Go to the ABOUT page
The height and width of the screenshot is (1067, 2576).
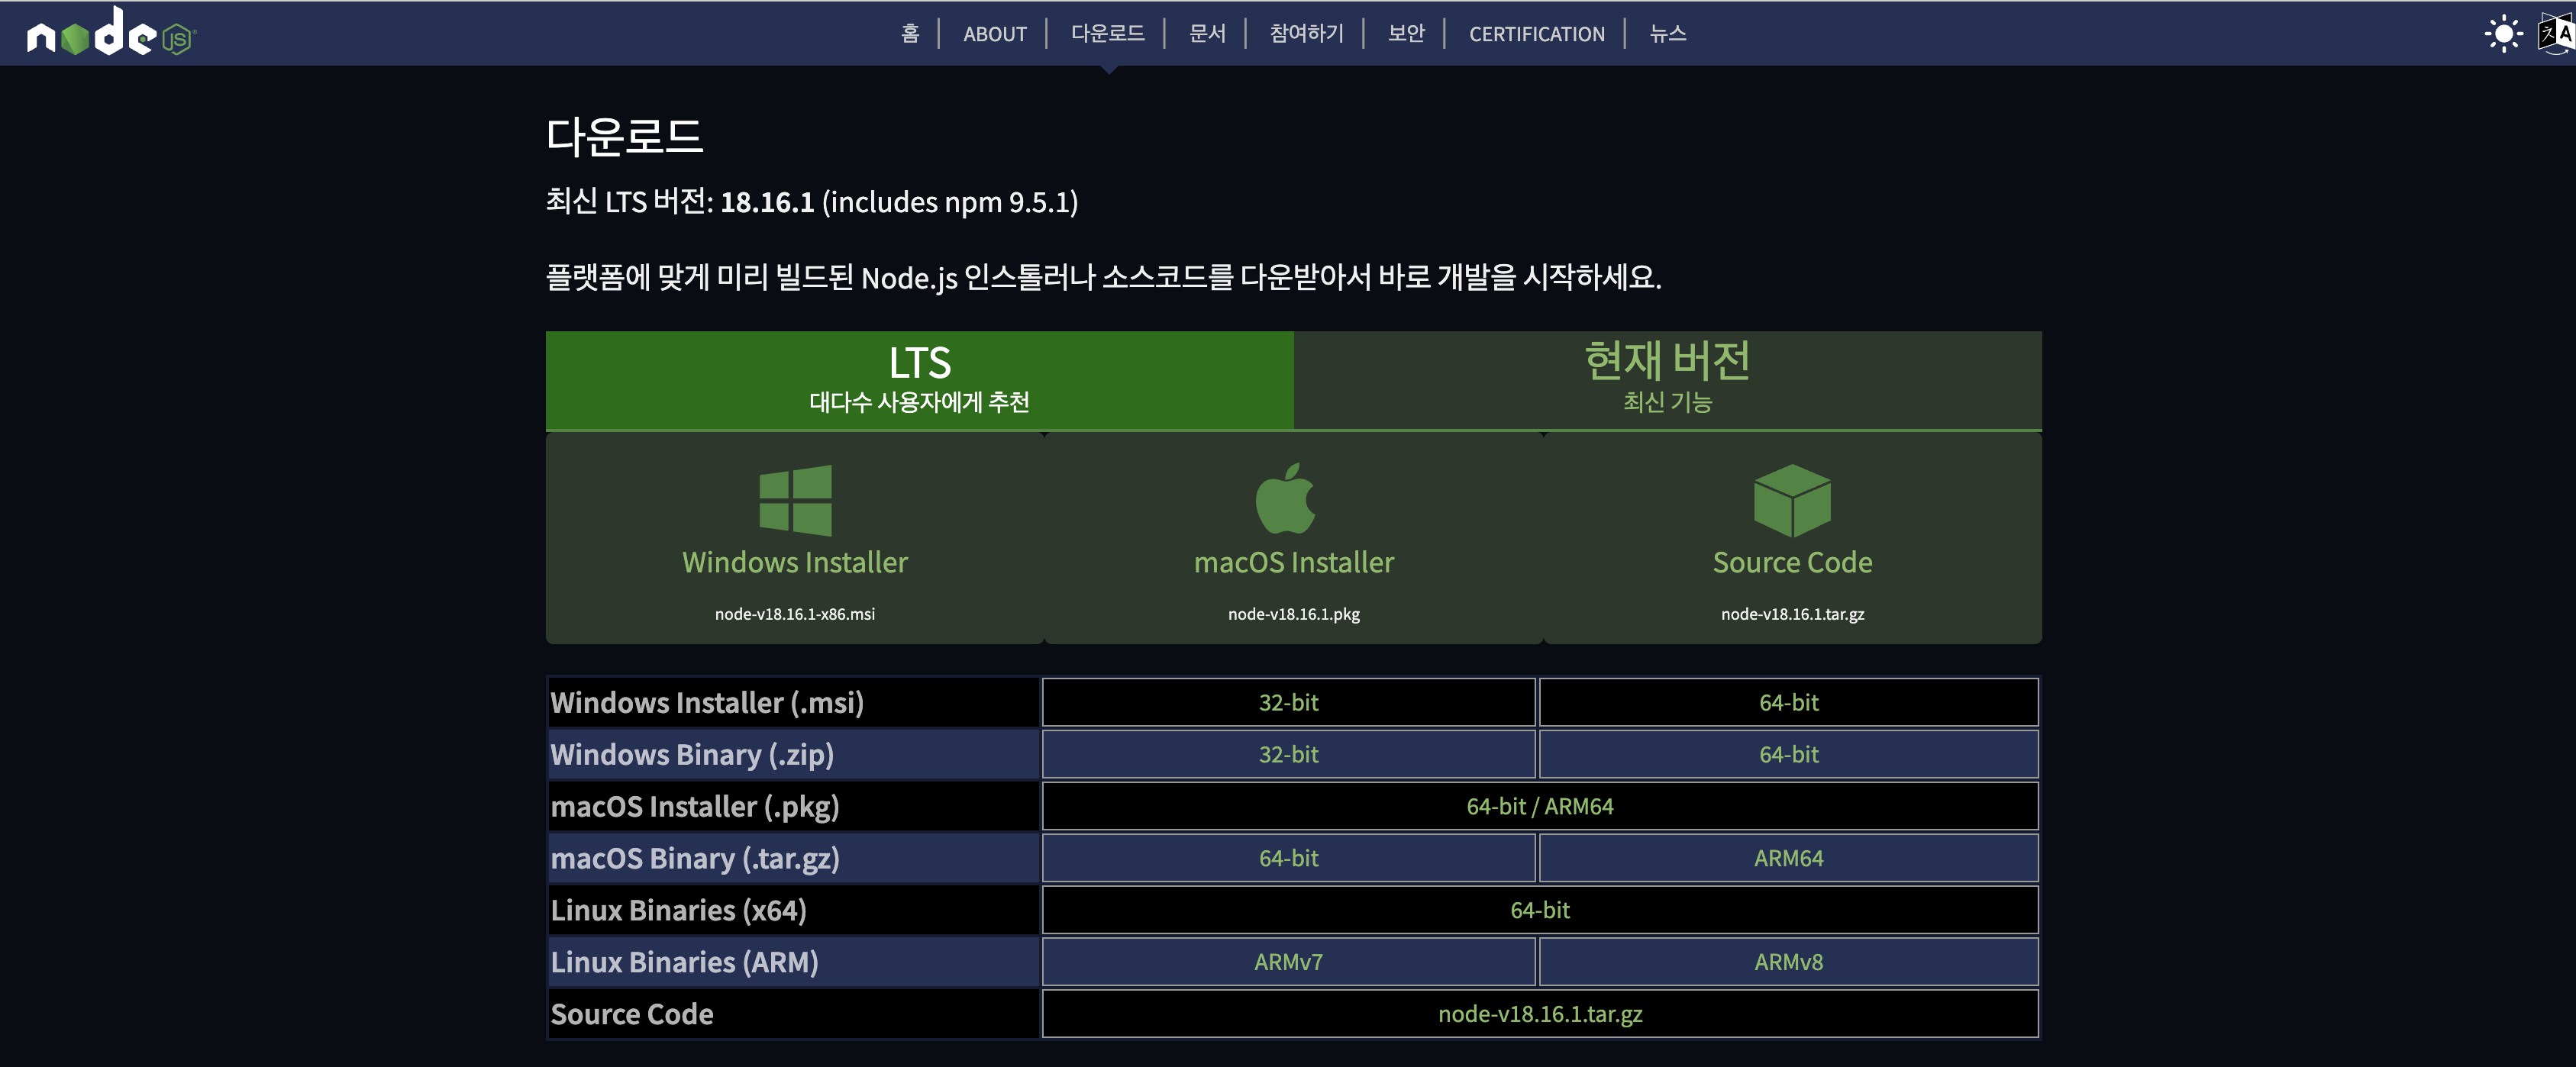click(994, 34)
